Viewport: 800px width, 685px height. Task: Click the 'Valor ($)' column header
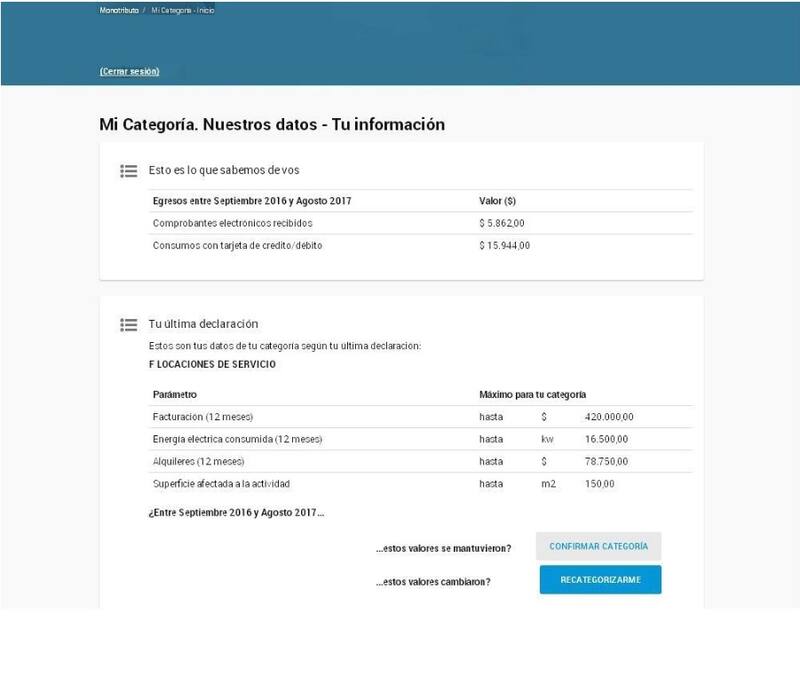pyautogui.click(x=497, y=201)
